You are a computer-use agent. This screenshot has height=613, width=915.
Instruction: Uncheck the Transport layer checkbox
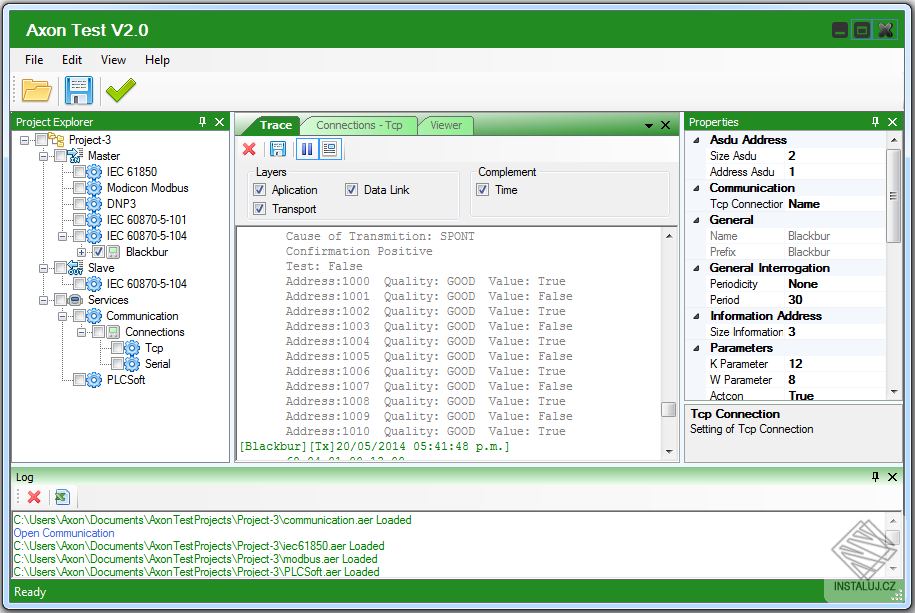pyautogui.click(x=260, y=208)
